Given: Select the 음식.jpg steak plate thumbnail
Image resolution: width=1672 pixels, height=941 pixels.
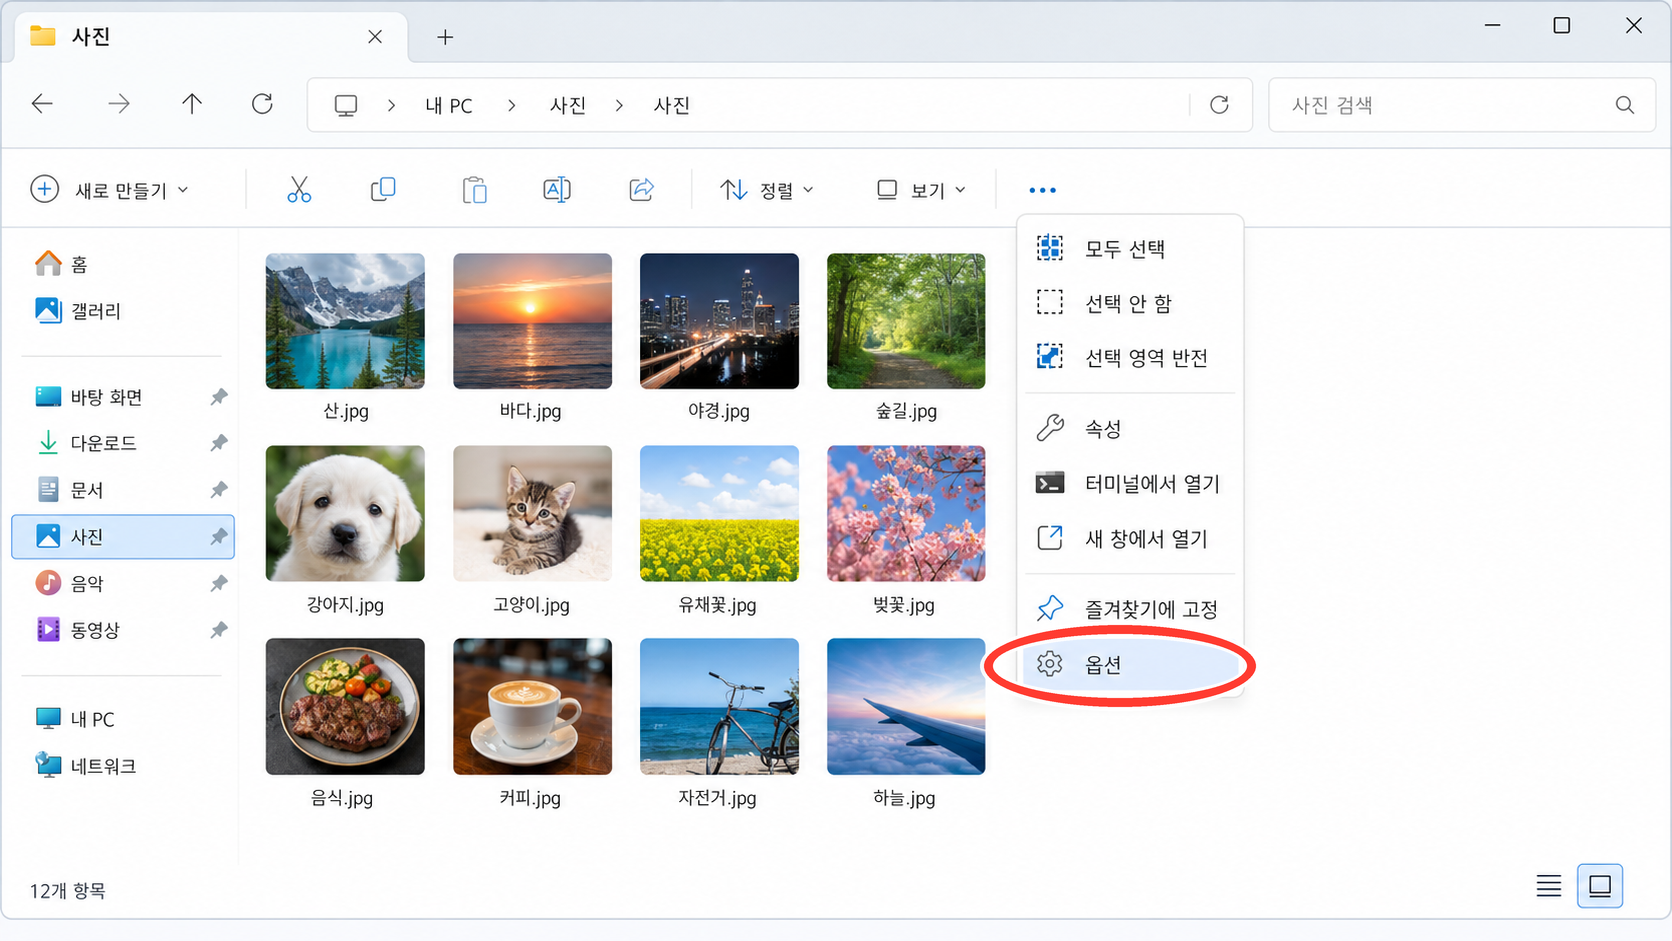Looking at the screenshot, I should (345, 706).
